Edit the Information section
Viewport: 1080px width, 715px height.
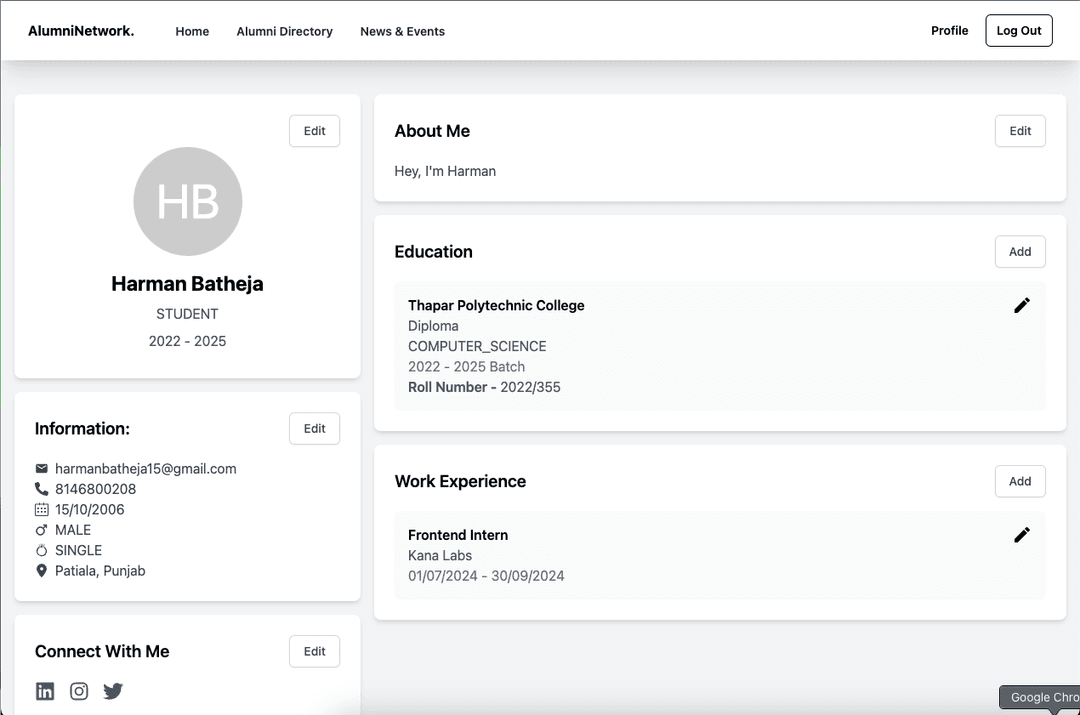pyautogui.click(x=314, y=428)
